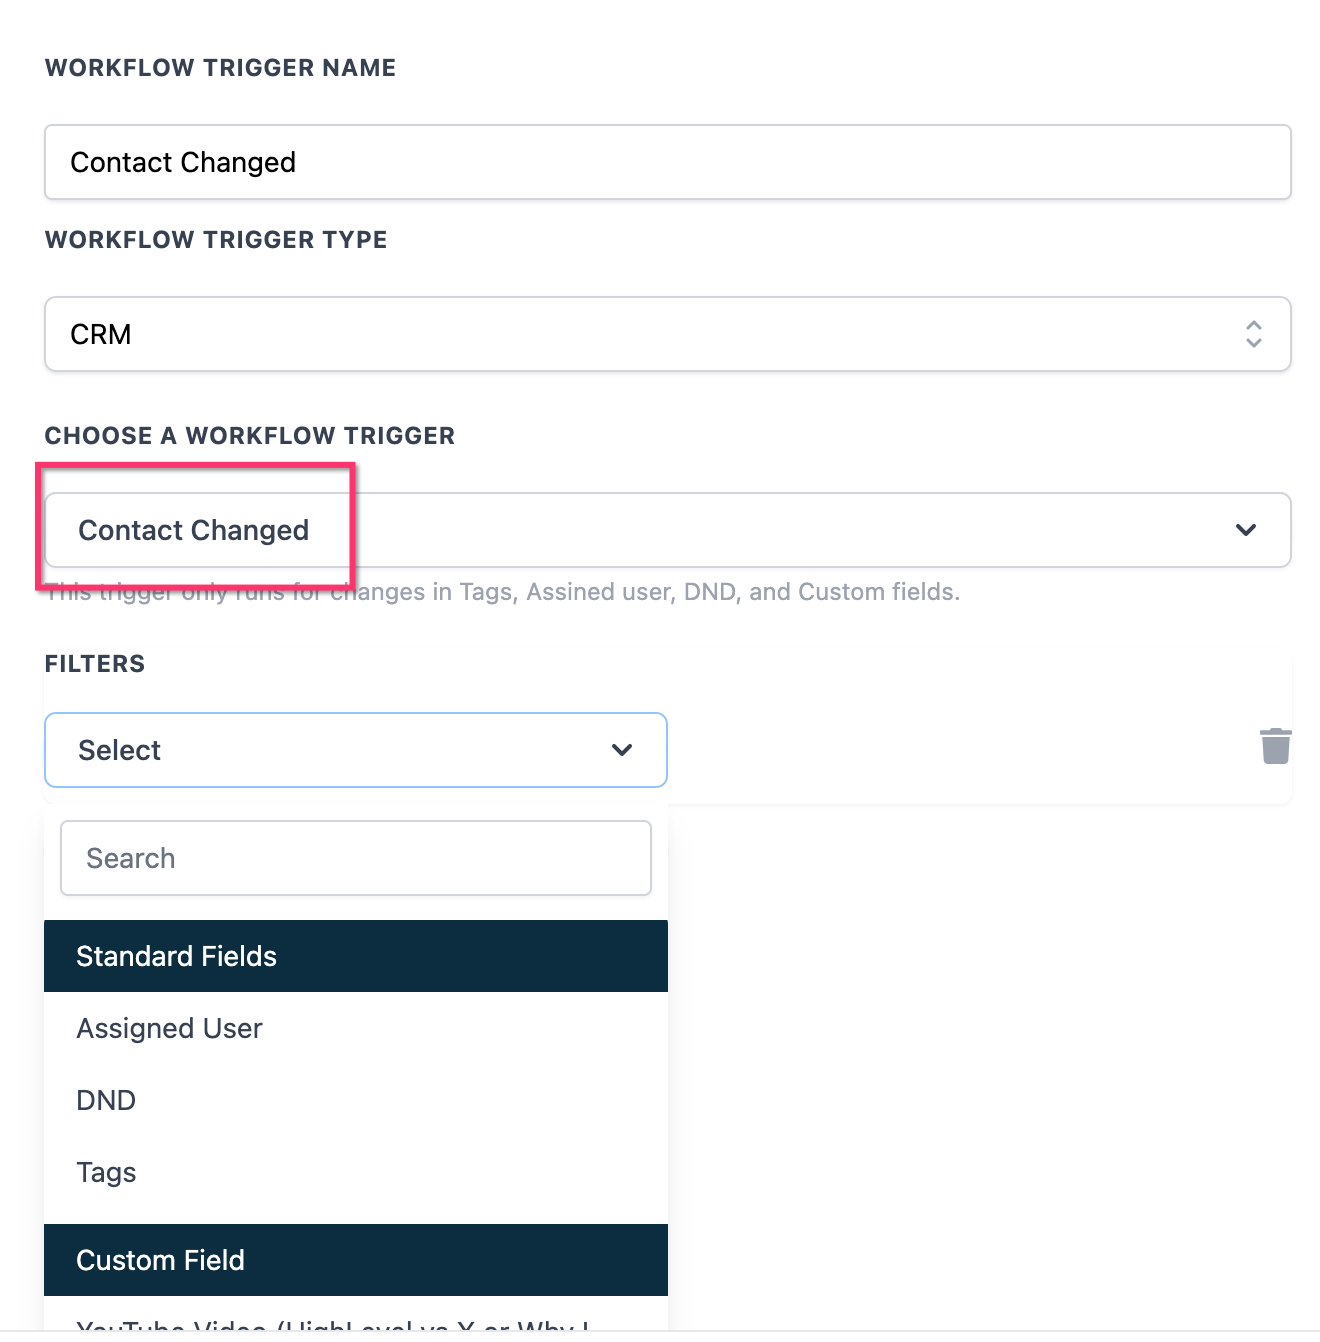The height and width of the screenshot is (1342, 1320).
Task: Click the Workflow Trigger Type label
Action: (216, 240)
